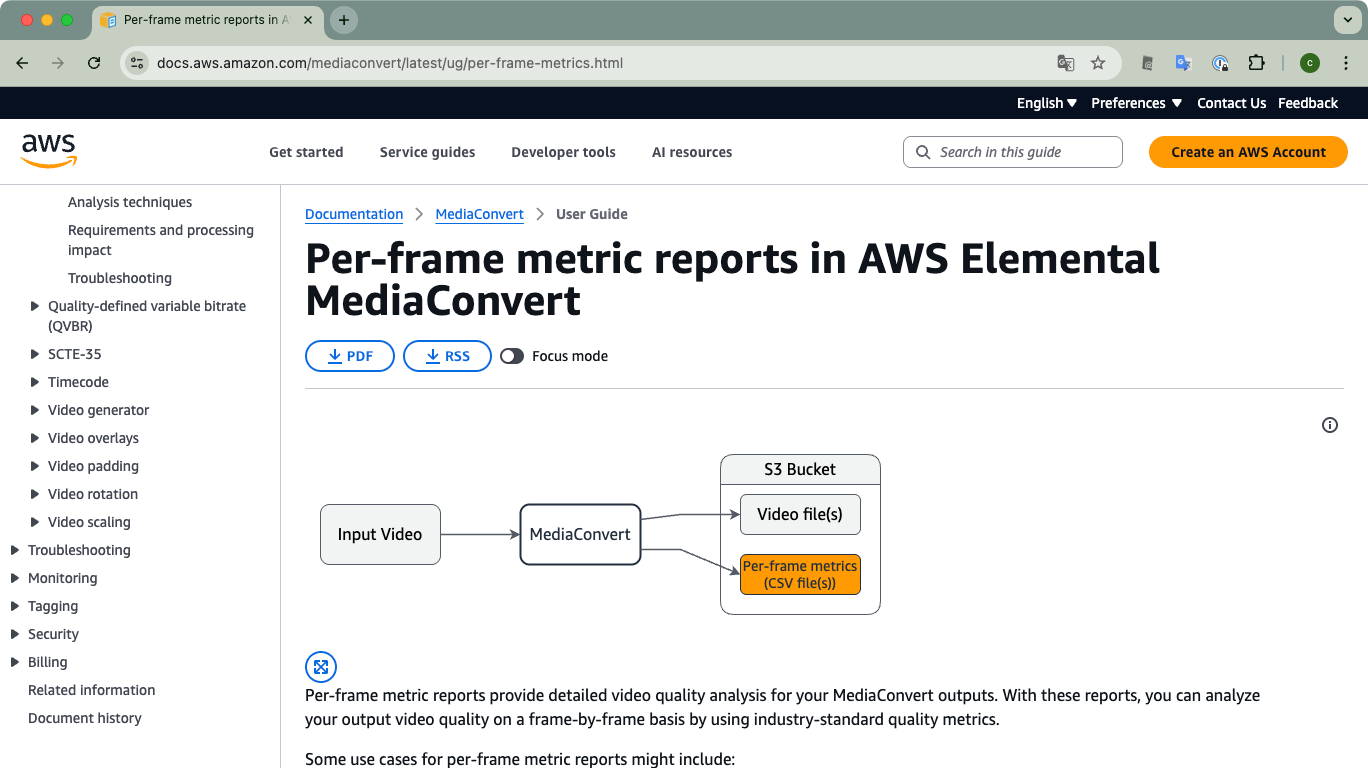Click the tab search chevron button
This screenshot has width=1368, height=768.
pyautogui.click(x=1347, y=20)
